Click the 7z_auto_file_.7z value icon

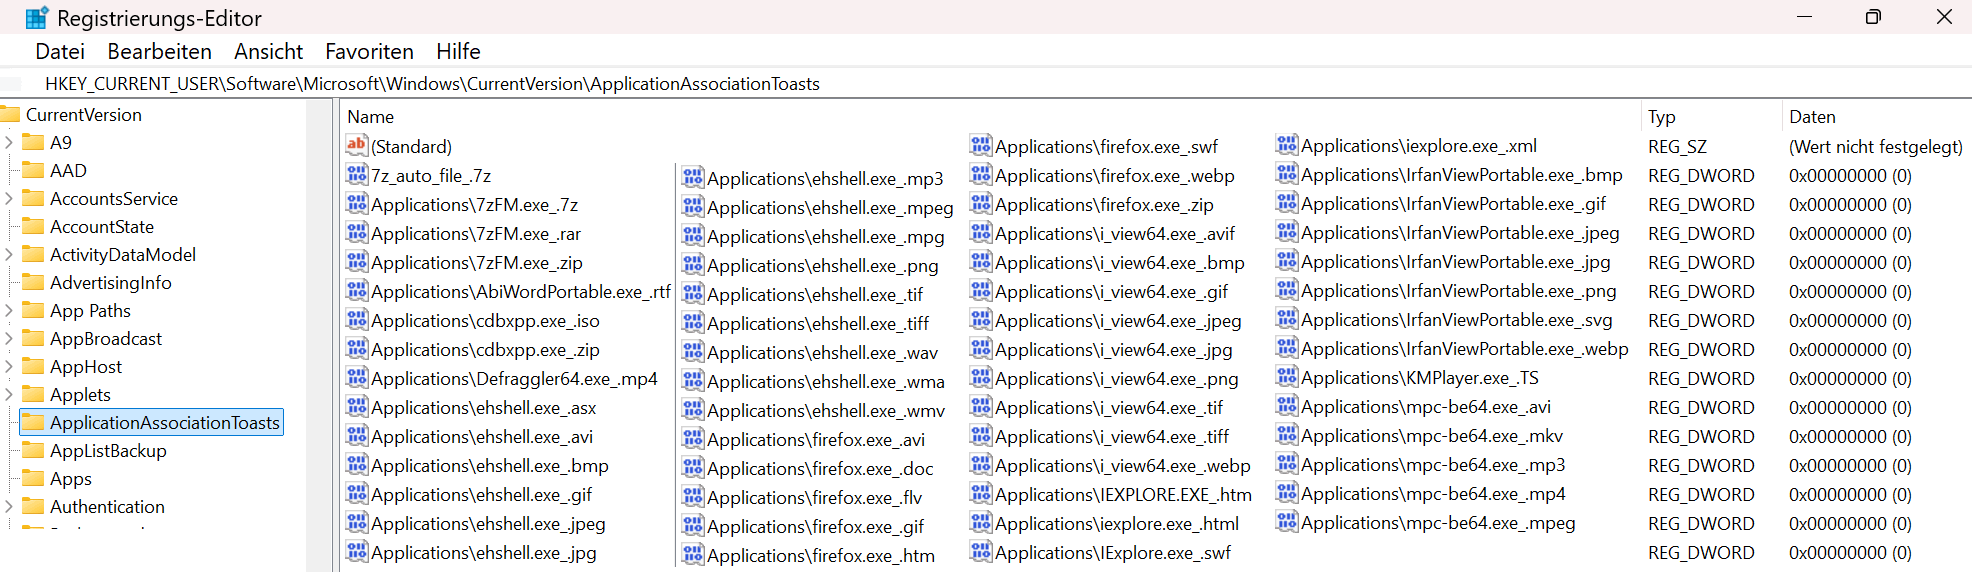357,174
